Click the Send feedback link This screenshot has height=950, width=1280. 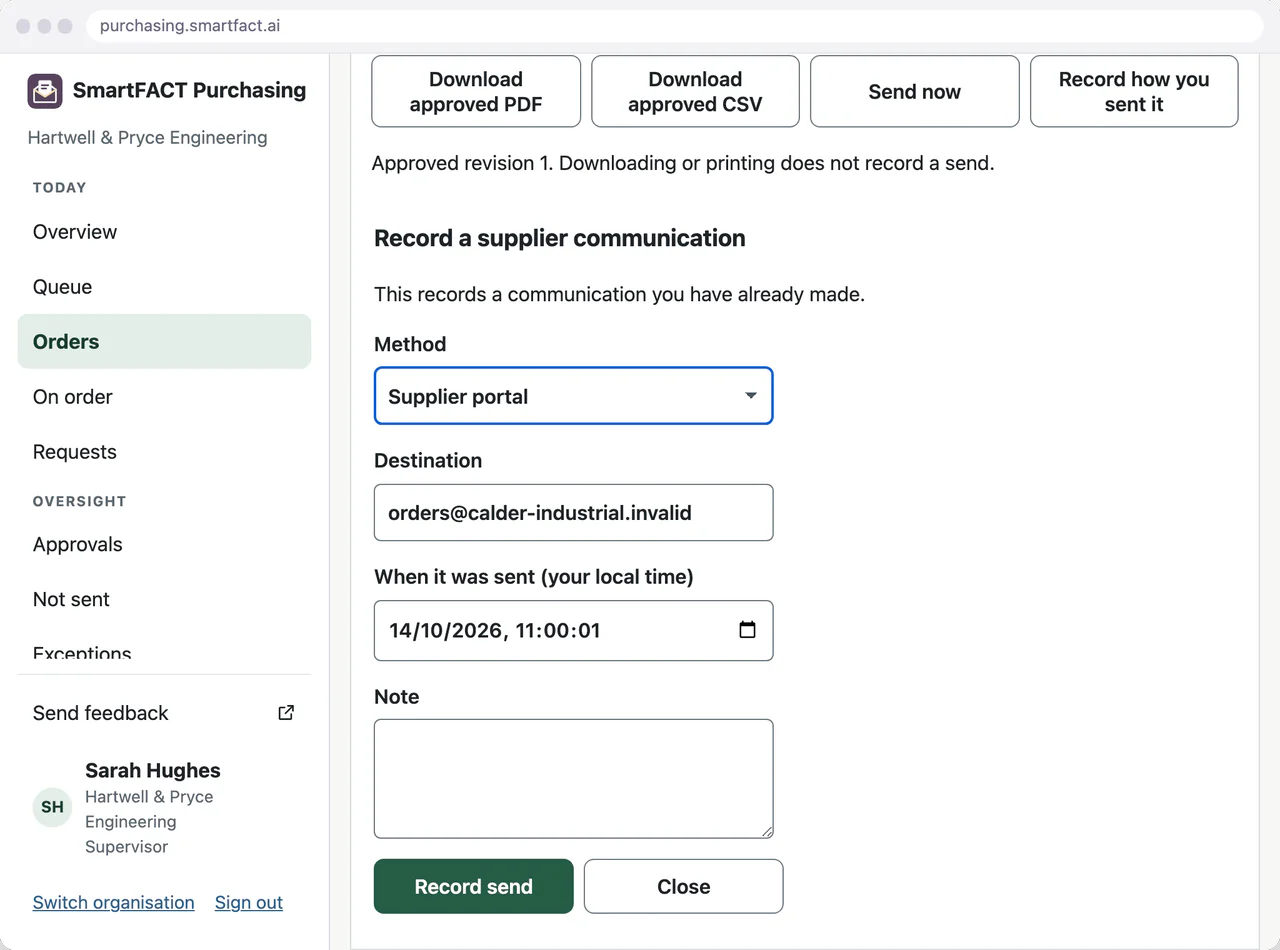tap(164, 713)
